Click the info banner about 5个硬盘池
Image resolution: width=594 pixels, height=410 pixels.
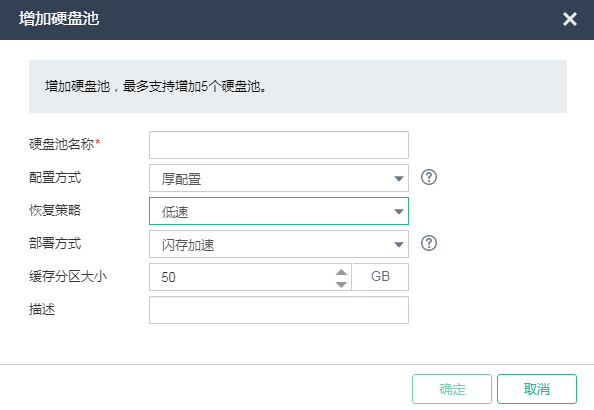(x=298, y=86)
